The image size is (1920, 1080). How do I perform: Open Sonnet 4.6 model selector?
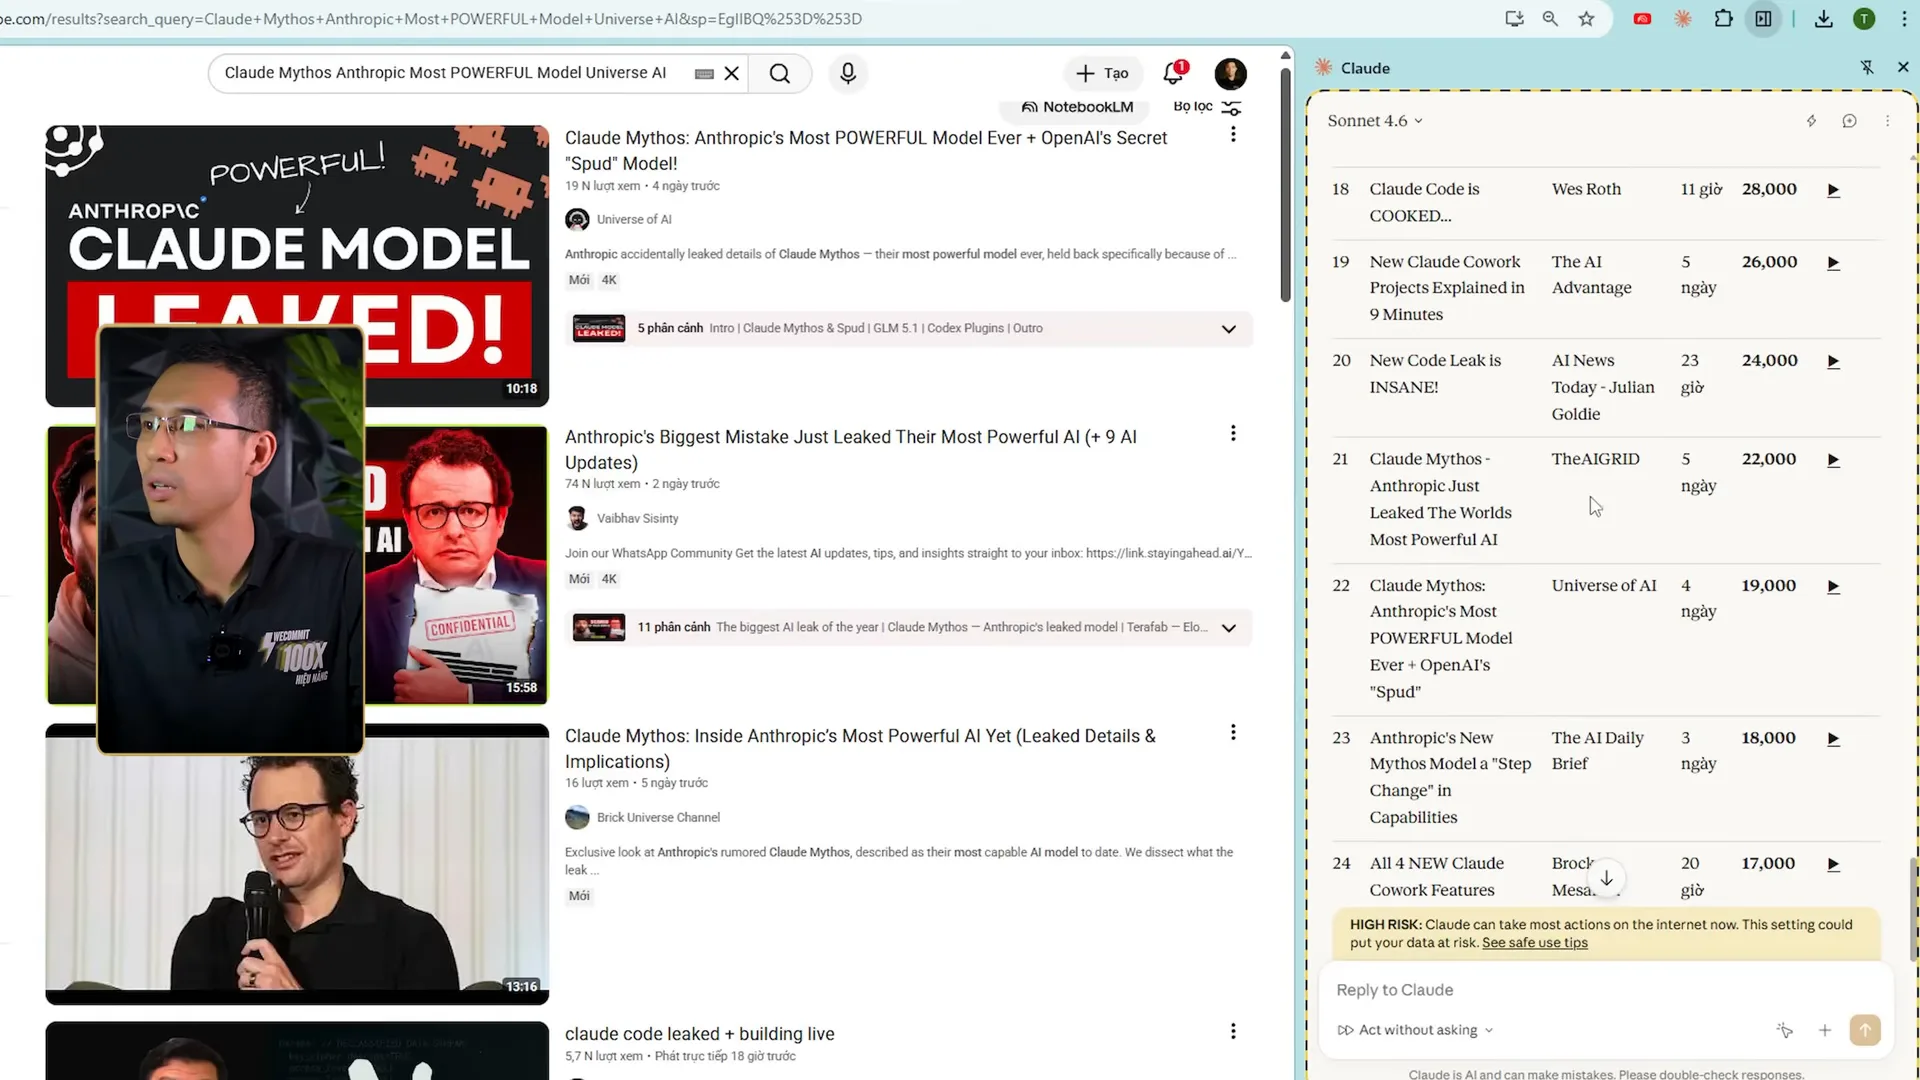tap(1375, 121)
